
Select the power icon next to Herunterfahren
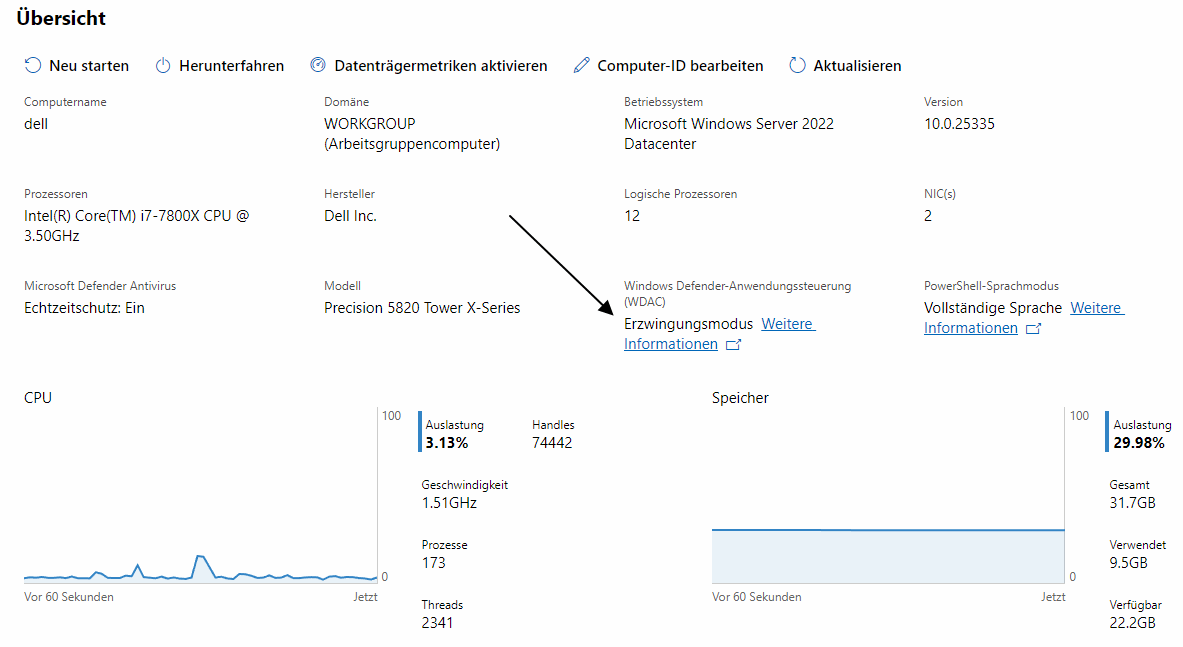click(x=162, y=65)
